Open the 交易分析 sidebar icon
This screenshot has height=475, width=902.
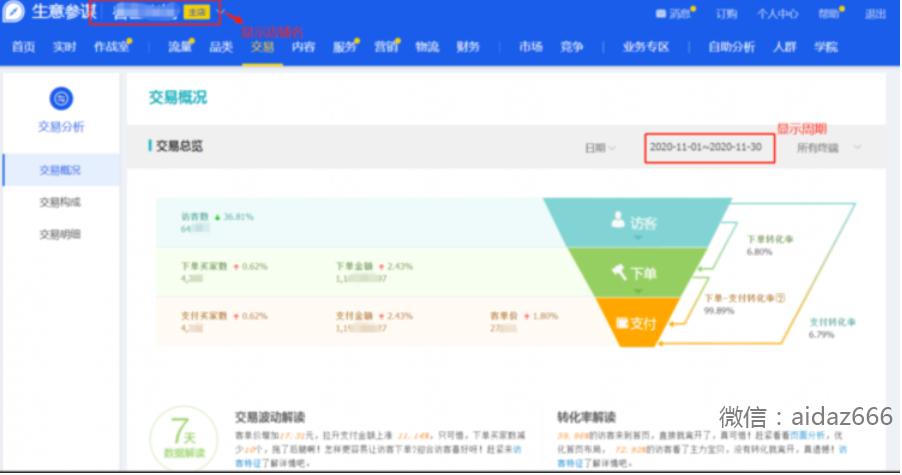click(x=61, y=98)
